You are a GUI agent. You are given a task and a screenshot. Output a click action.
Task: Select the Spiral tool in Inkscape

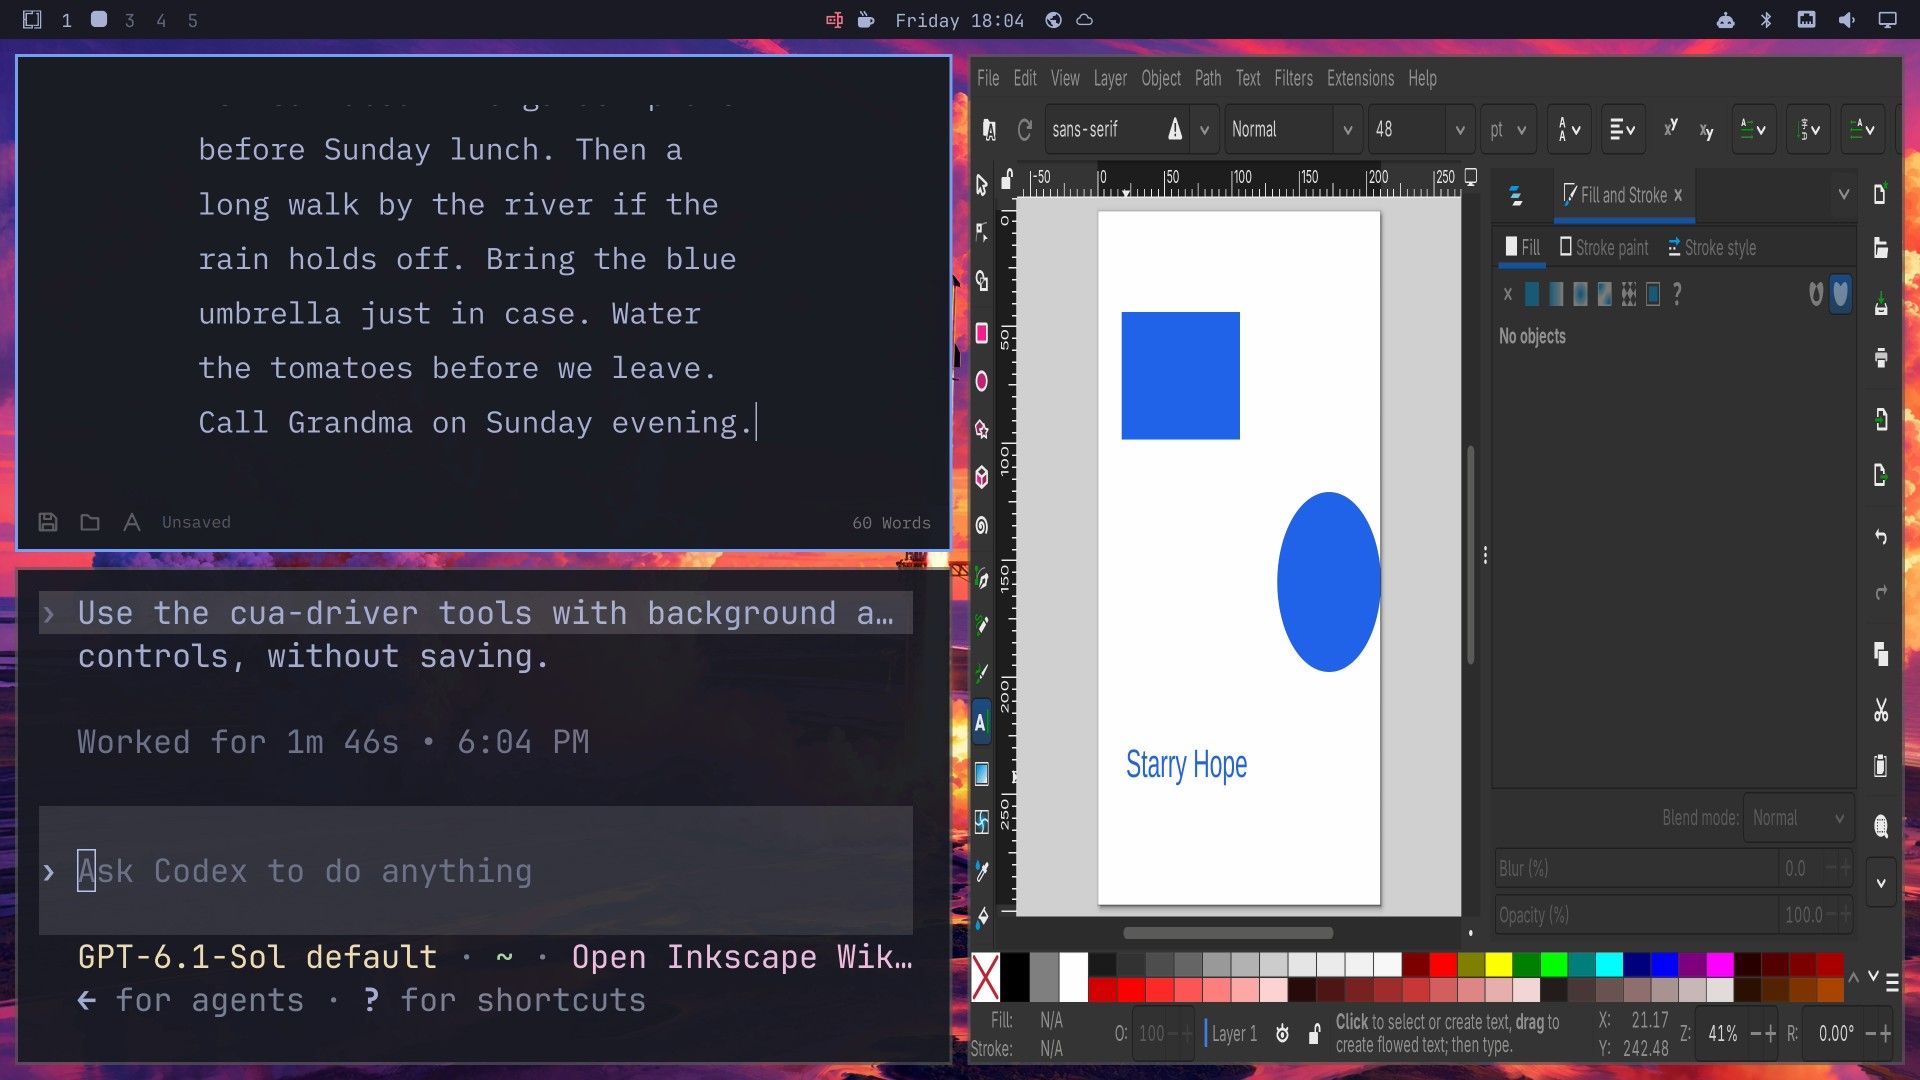(x=981, y=526)
